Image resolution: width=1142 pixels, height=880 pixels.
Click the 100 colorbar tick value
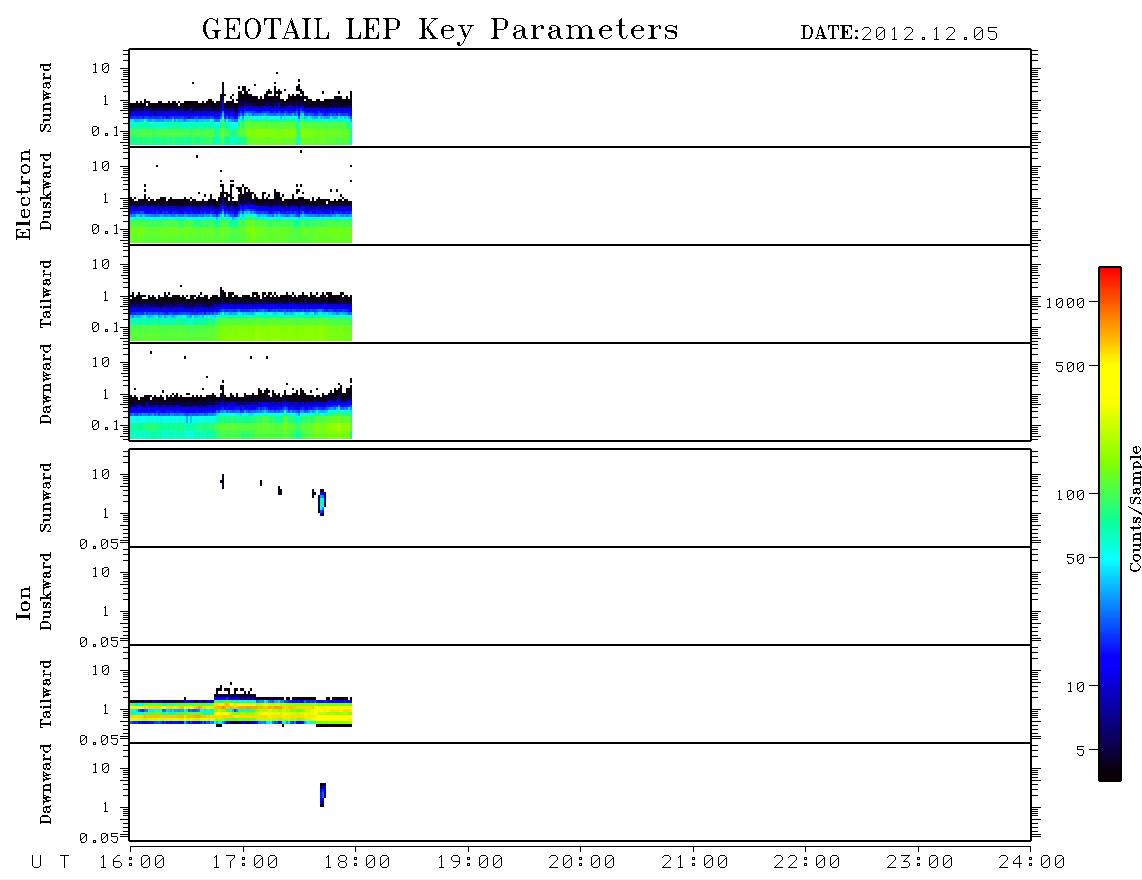pyautogui.click(x=1070, y=495)
